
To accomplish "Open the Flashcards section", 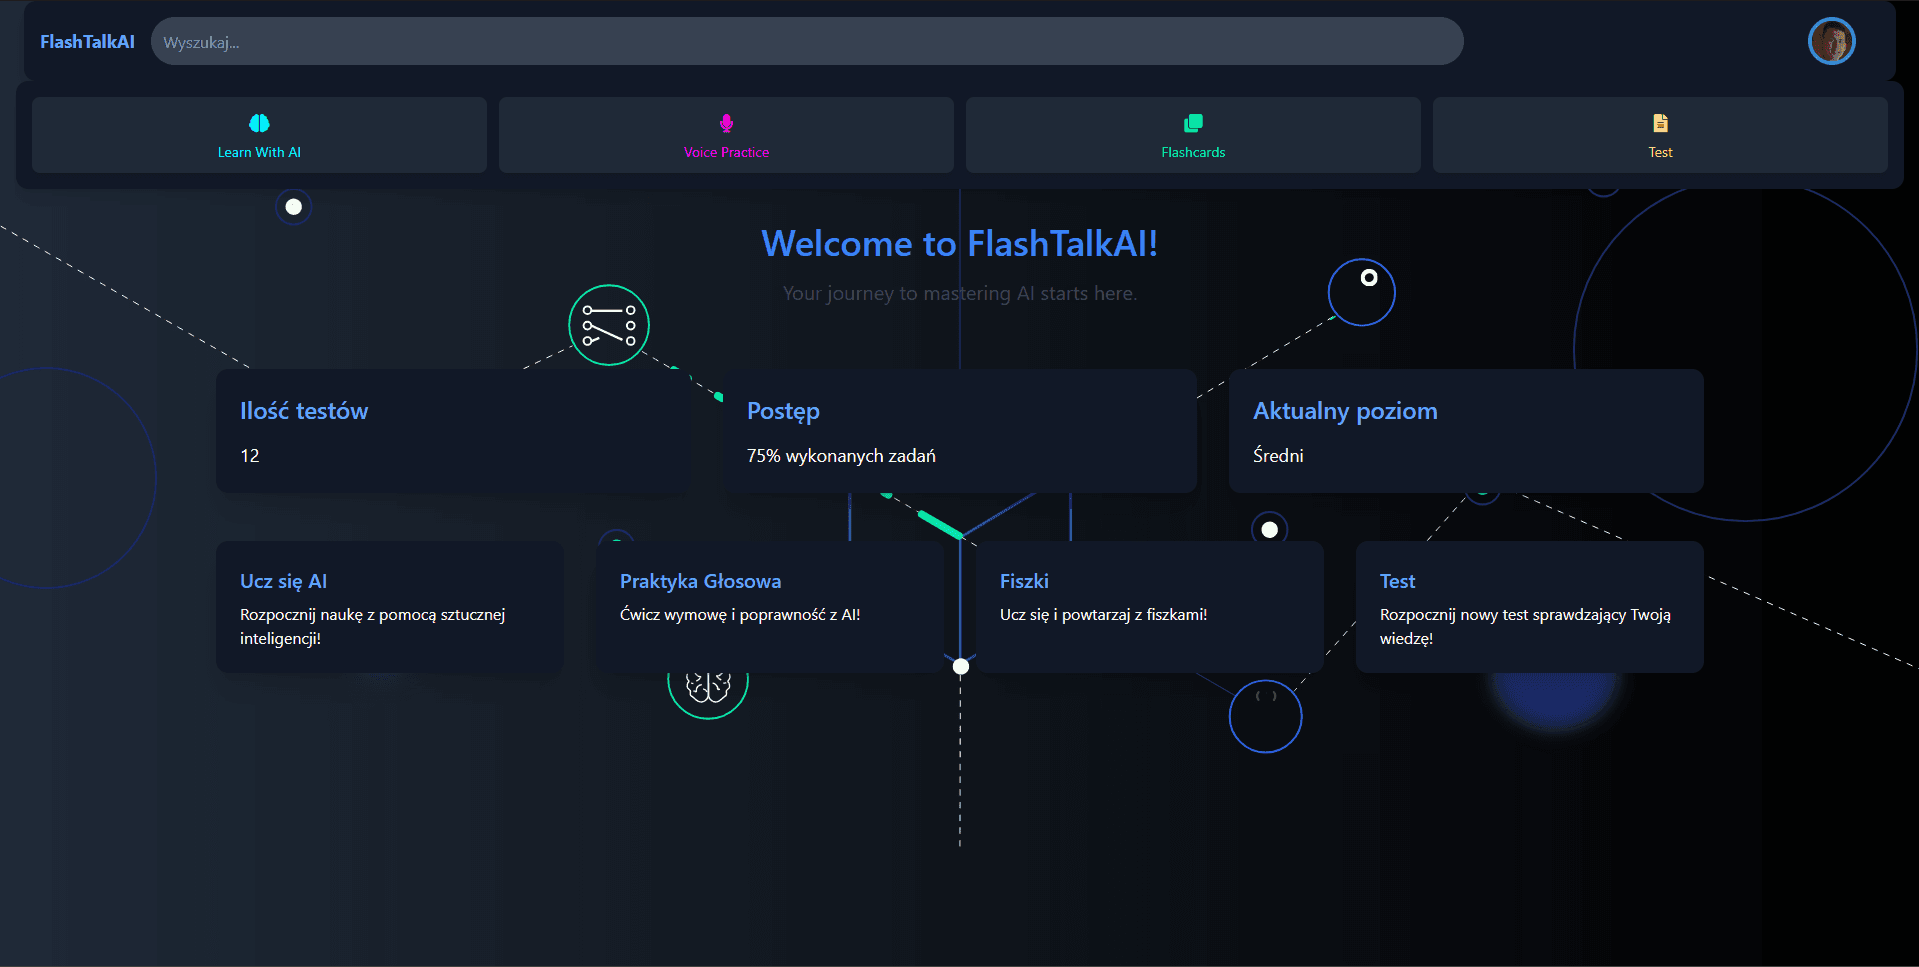I will 1192,135.
